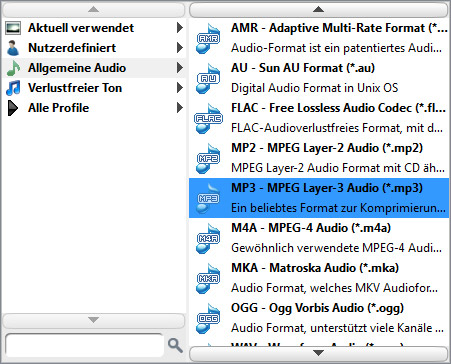Expand the Aktuell verwendet submenu arrow

pos(180,28)
